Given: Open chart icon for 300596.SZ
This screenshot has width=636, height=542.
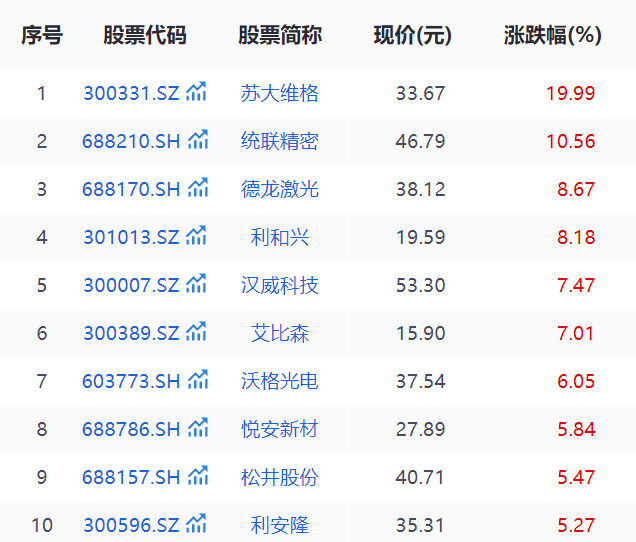Looking at the screenshot, I should [x=197, y=524].
